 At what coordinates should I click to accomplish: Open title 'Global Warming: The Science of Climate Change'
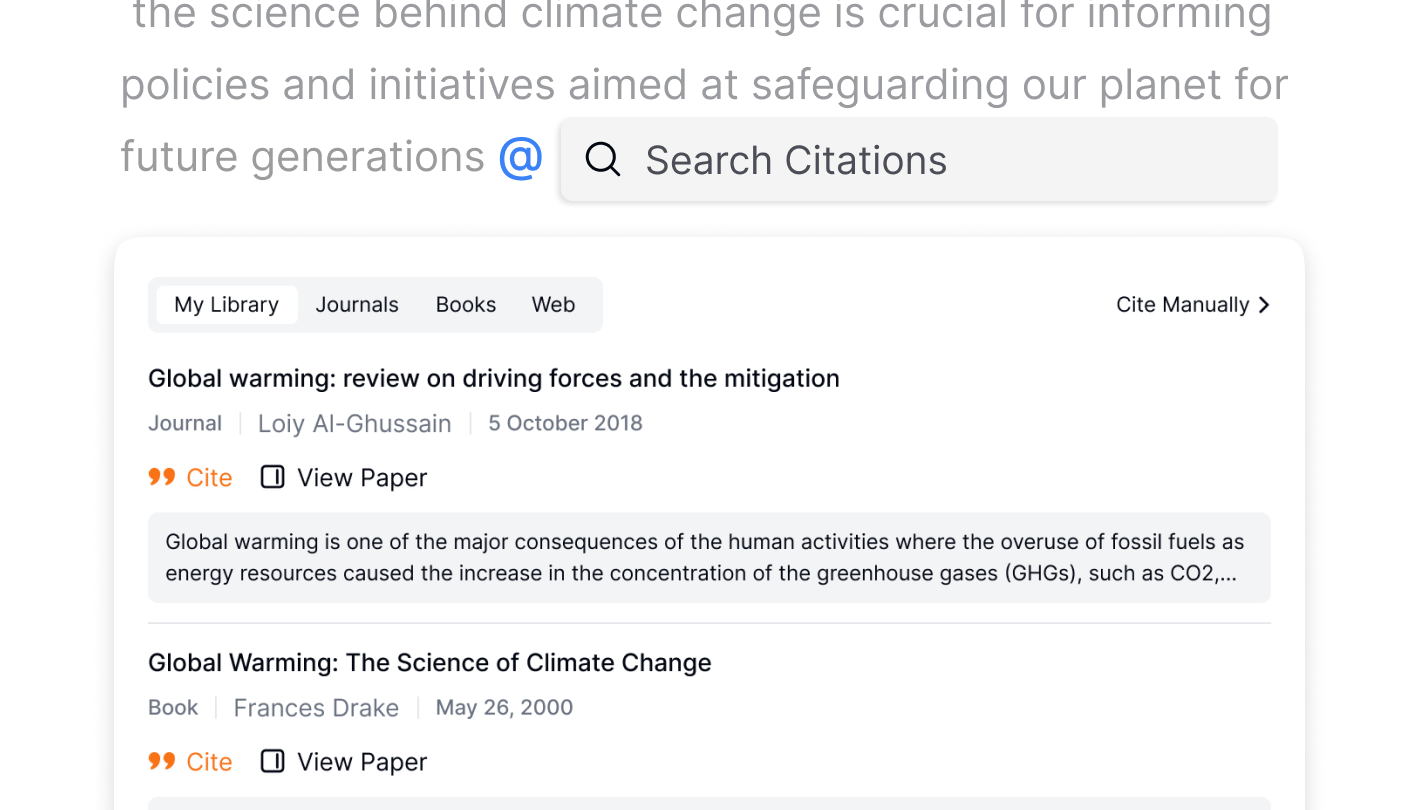click(x=430, y=662)
